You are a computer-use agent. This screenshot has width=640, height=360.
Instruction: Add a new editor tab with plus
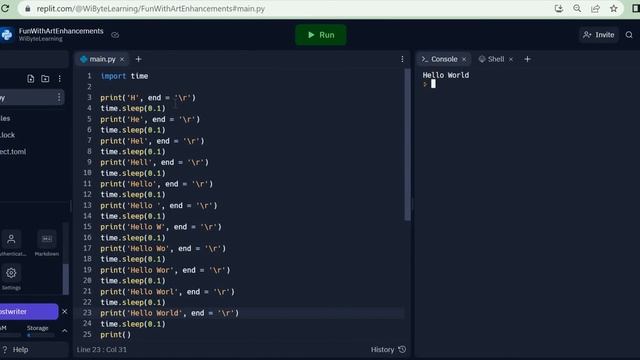(138, 59)
